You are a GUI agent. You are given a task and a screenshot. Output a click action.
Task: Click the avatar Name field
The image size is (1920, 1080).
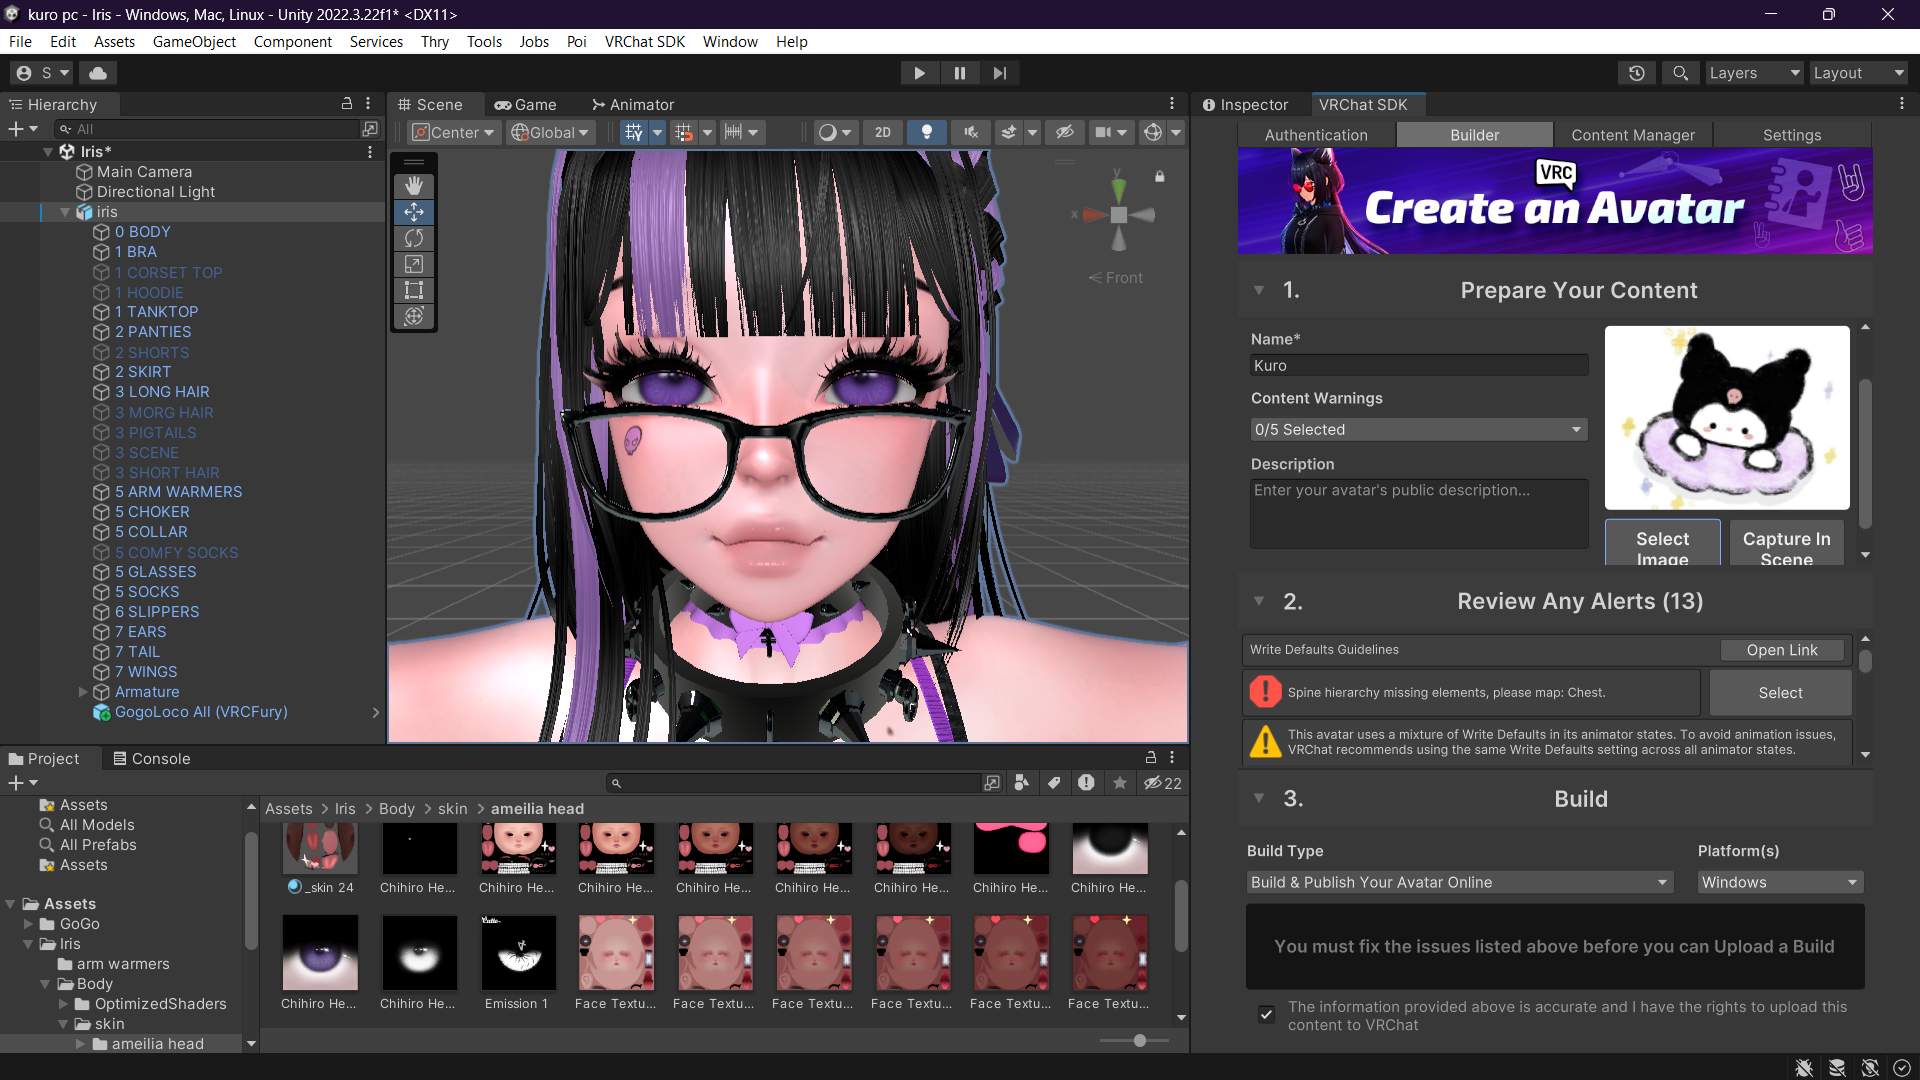(x=1418, y=365)
